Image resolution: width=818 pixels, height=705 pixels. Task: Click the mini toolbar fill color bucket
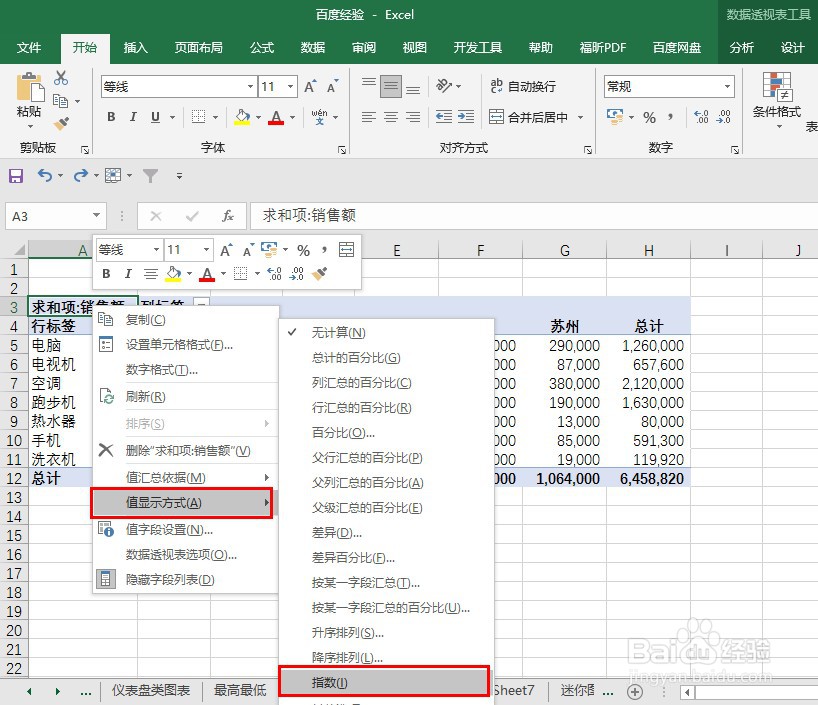tap(173, 273)
